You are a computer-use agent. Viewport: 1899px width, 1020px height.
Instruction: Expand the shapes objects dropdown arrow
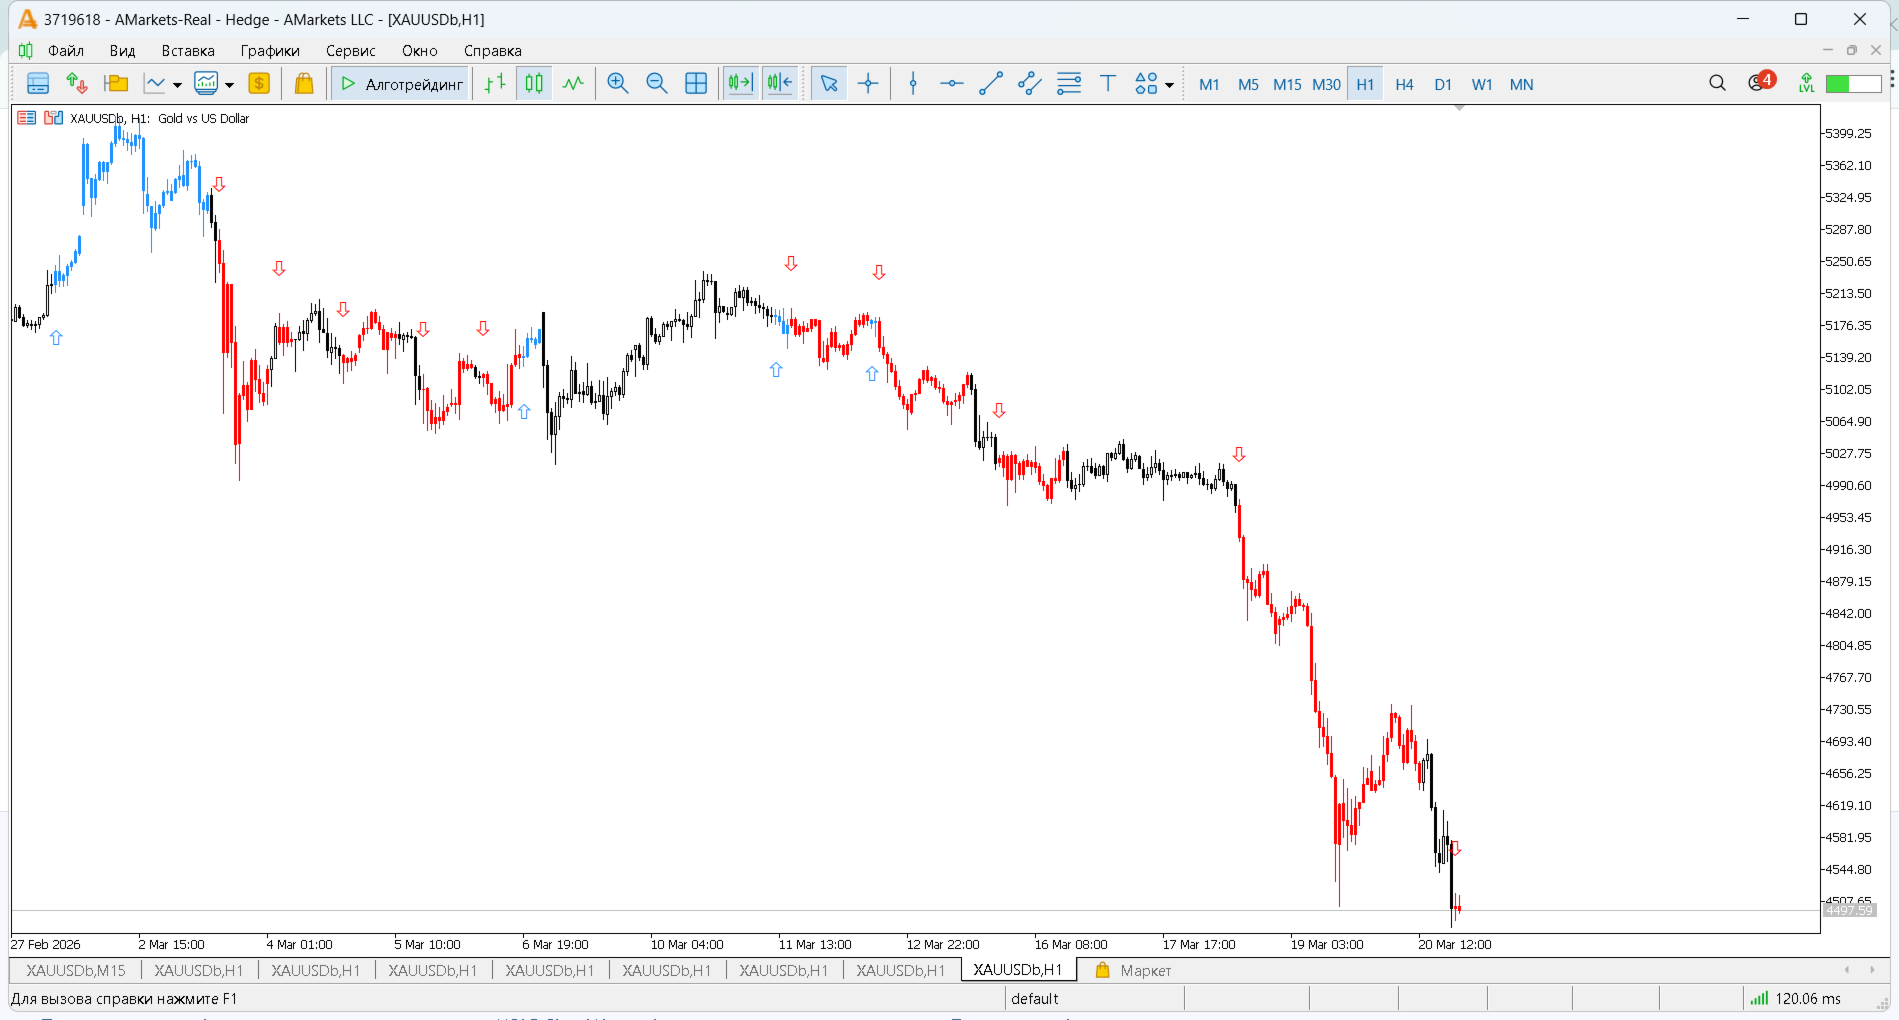[x=1169, y=85]
